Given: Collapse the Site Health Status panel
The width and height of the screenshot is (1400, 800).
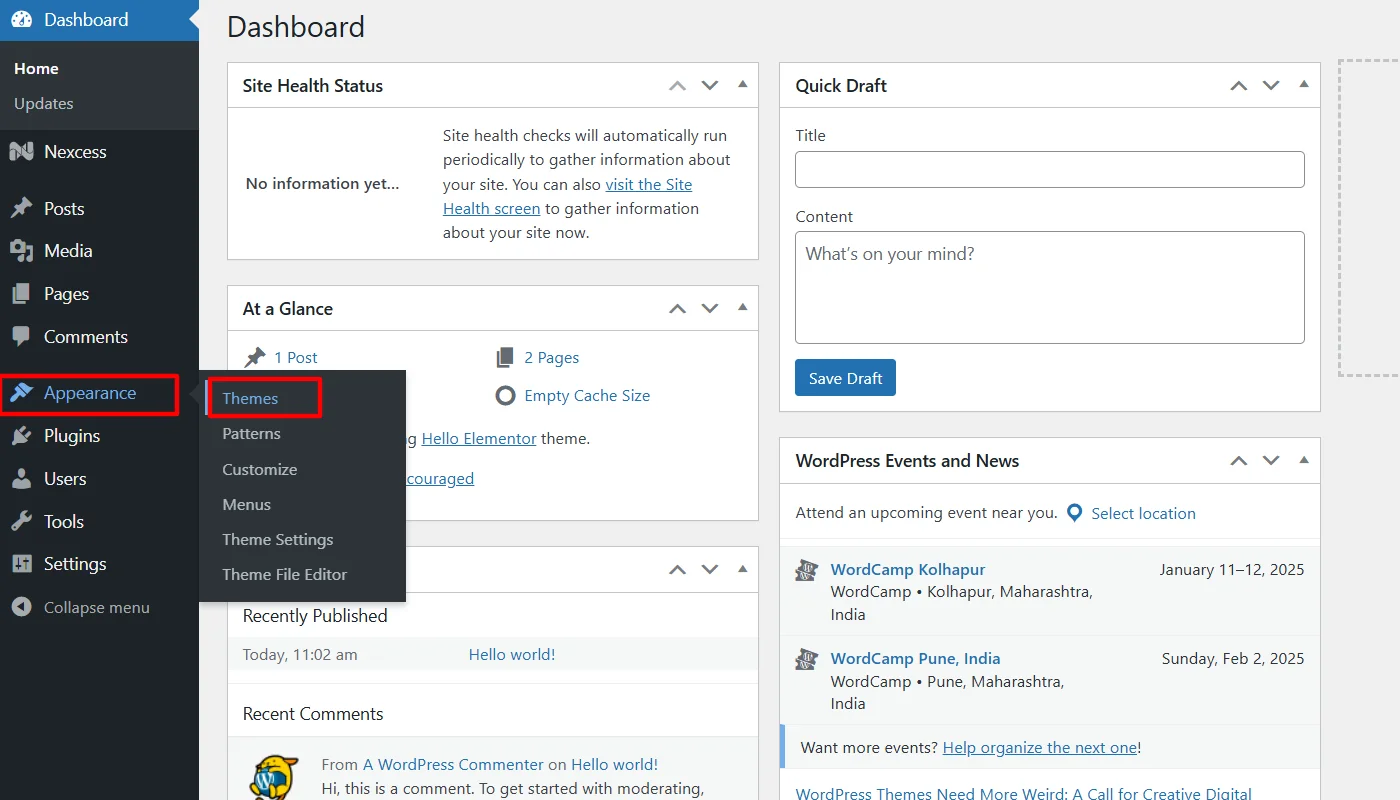Looking at the screenshot, I should (x=742, y=85).
